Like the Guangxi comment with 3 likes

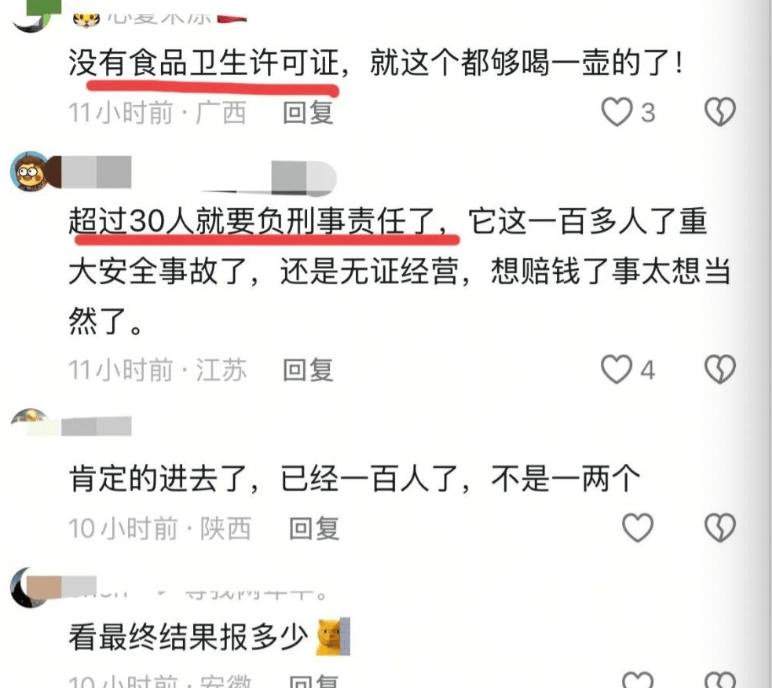click(x=617, y=112)
